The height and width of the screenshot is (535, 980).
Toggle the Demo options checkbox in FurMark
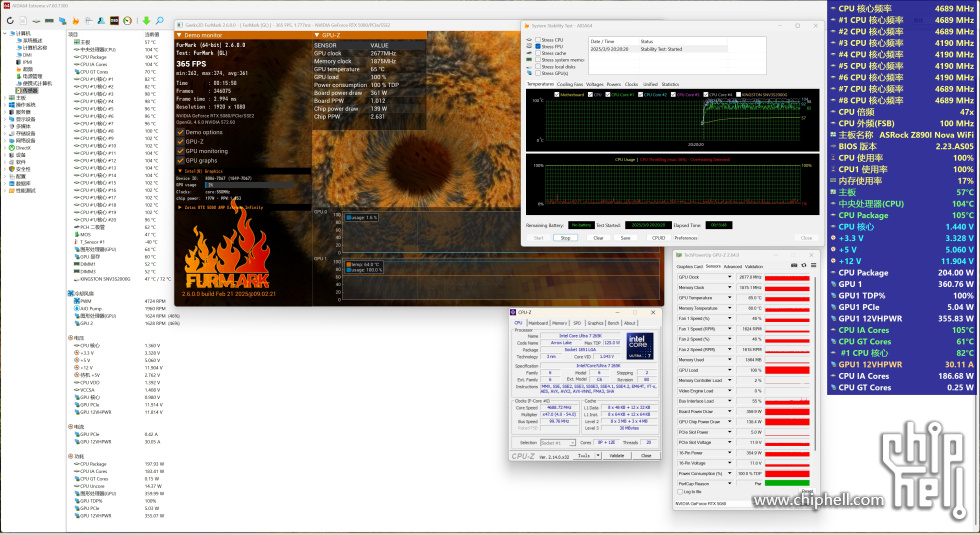pos(181,132)
